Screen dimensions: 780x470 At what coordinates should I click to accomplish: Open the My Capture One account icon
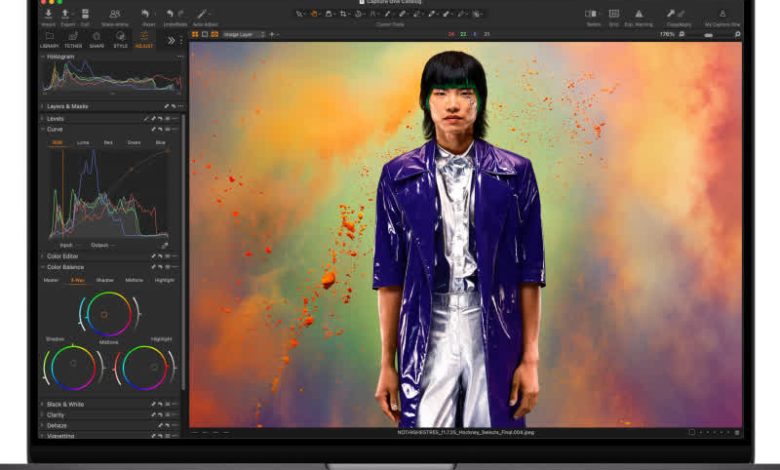point(721,15)
